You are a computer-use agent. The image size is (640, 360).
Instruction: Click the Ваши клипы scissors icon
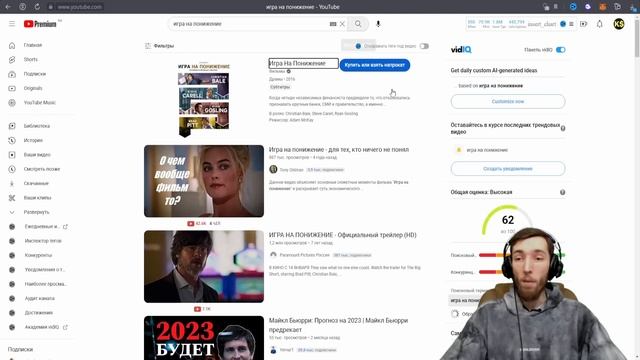(x=12, y=198)
